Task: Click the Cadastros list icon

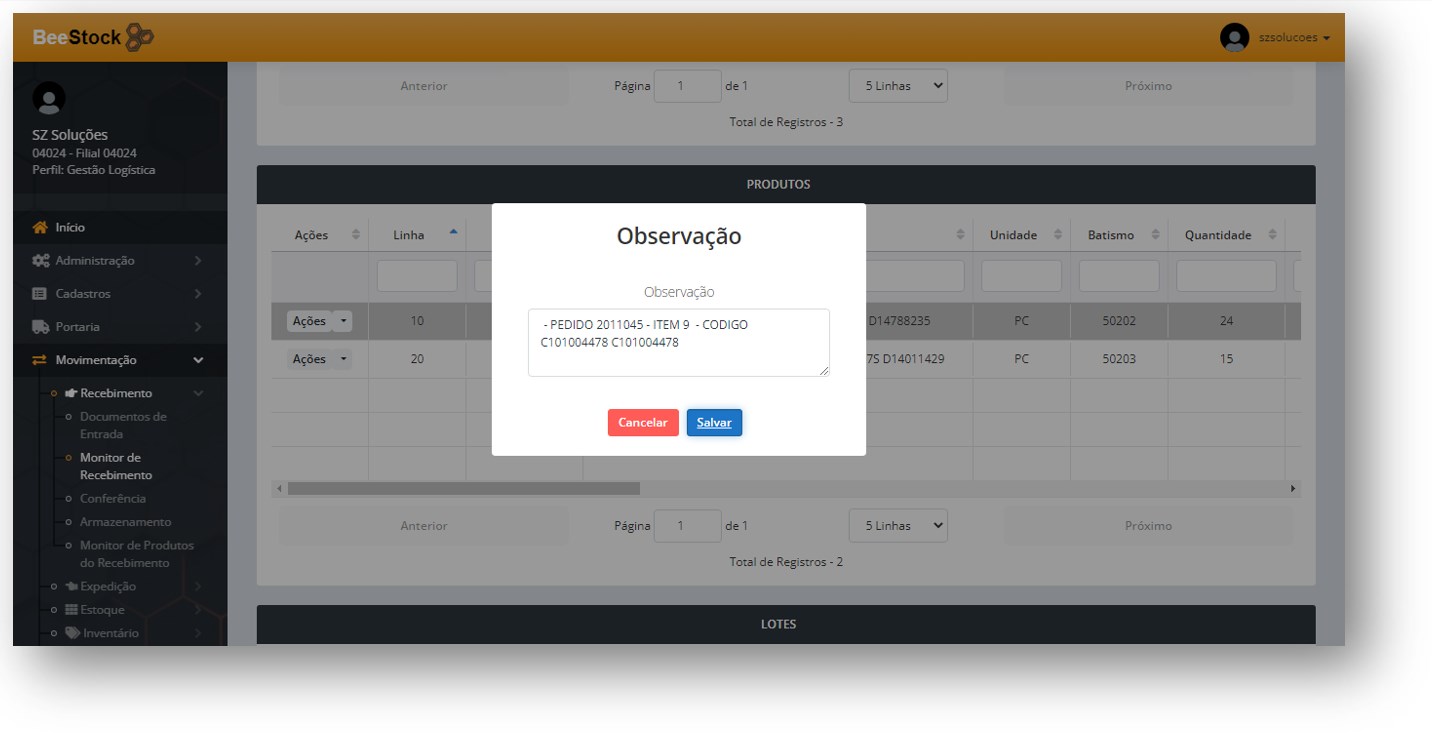Action: click(40, 294)
